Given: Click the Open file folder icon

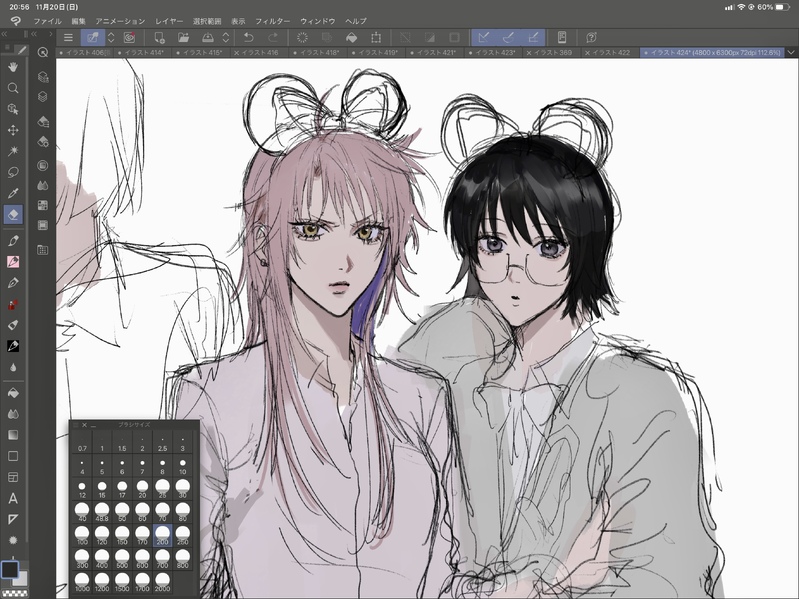Looking at the screenshot, I should (183, 37).
